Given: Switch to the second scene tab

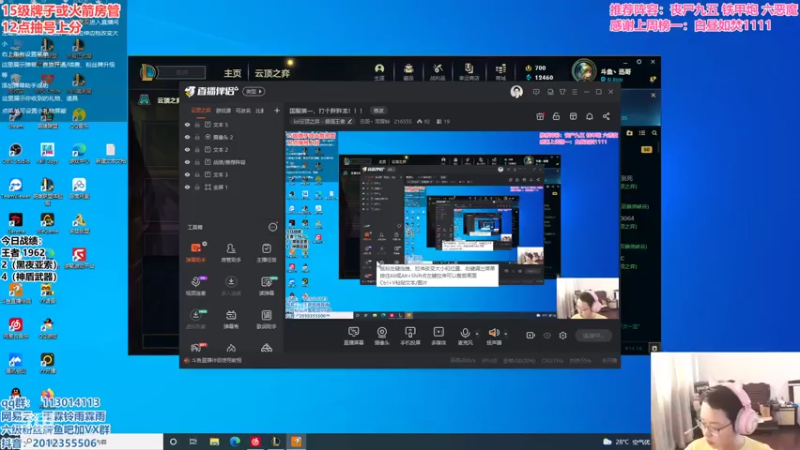Looking at the screenshot, I should pos(223,110).
